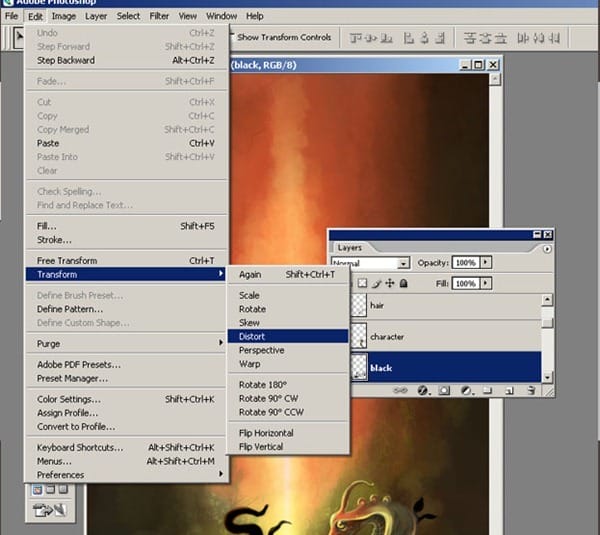Expand the Fill slider arrow
The image size is (600, 535).
click(486, 284)
